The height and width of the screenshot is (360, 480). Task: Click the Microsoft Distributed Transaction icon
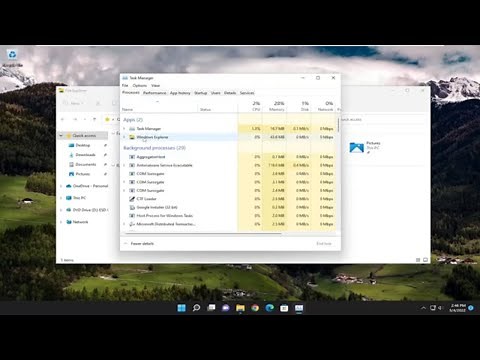tap(132, 224)
